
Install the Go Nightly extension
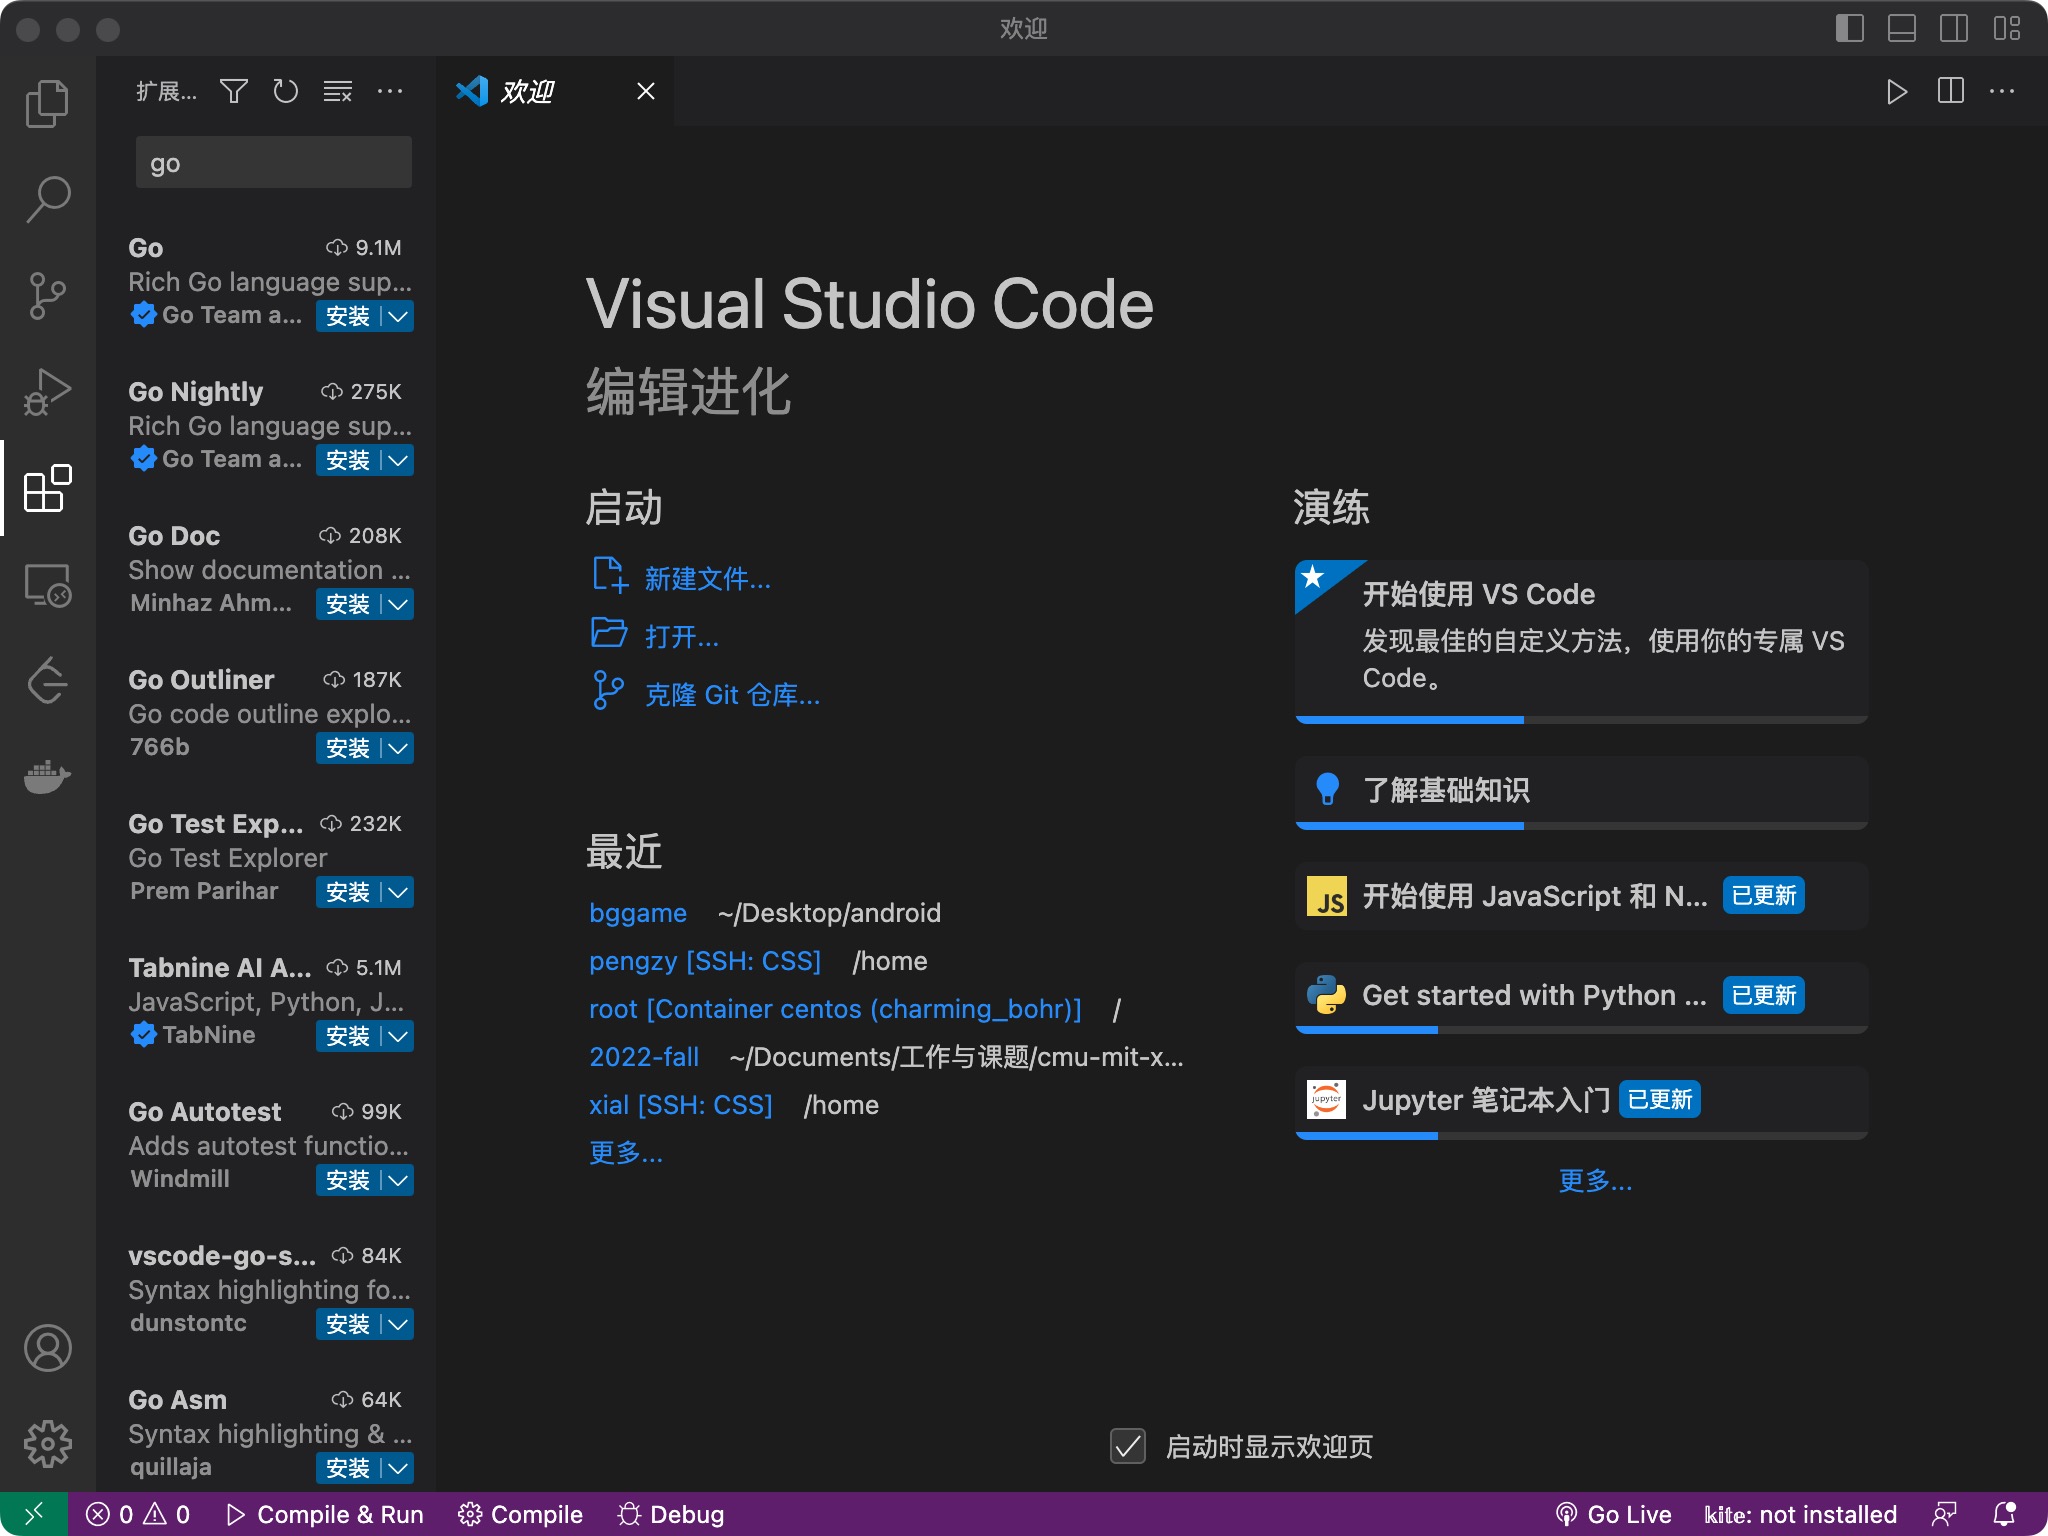coord(347,460)
